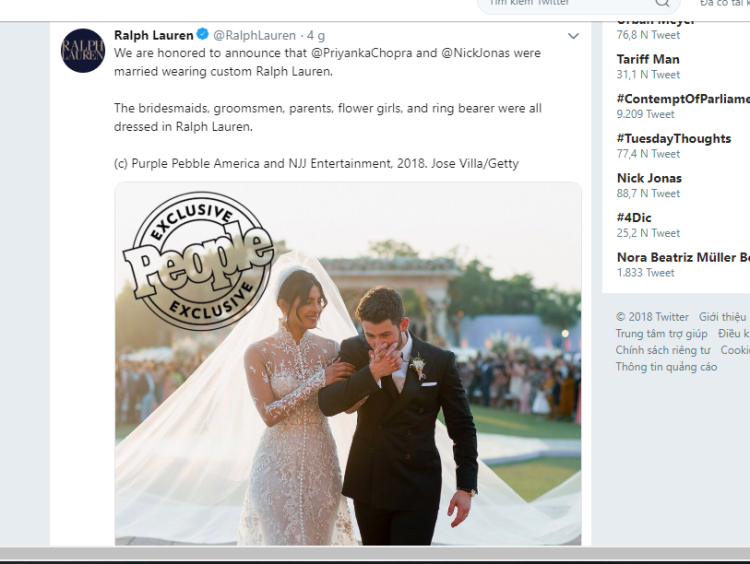750x564 pixels.
Task: Open the Nora Beatriz Müller trend
Action: coord(682,257)
